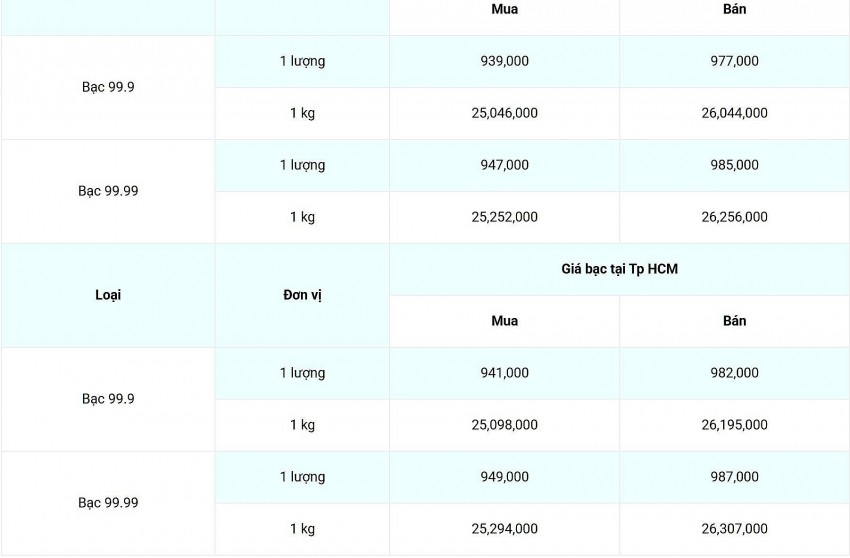Click the 947,000 buy price cell
Screen dimensions: 850x558
click(504, 165)
